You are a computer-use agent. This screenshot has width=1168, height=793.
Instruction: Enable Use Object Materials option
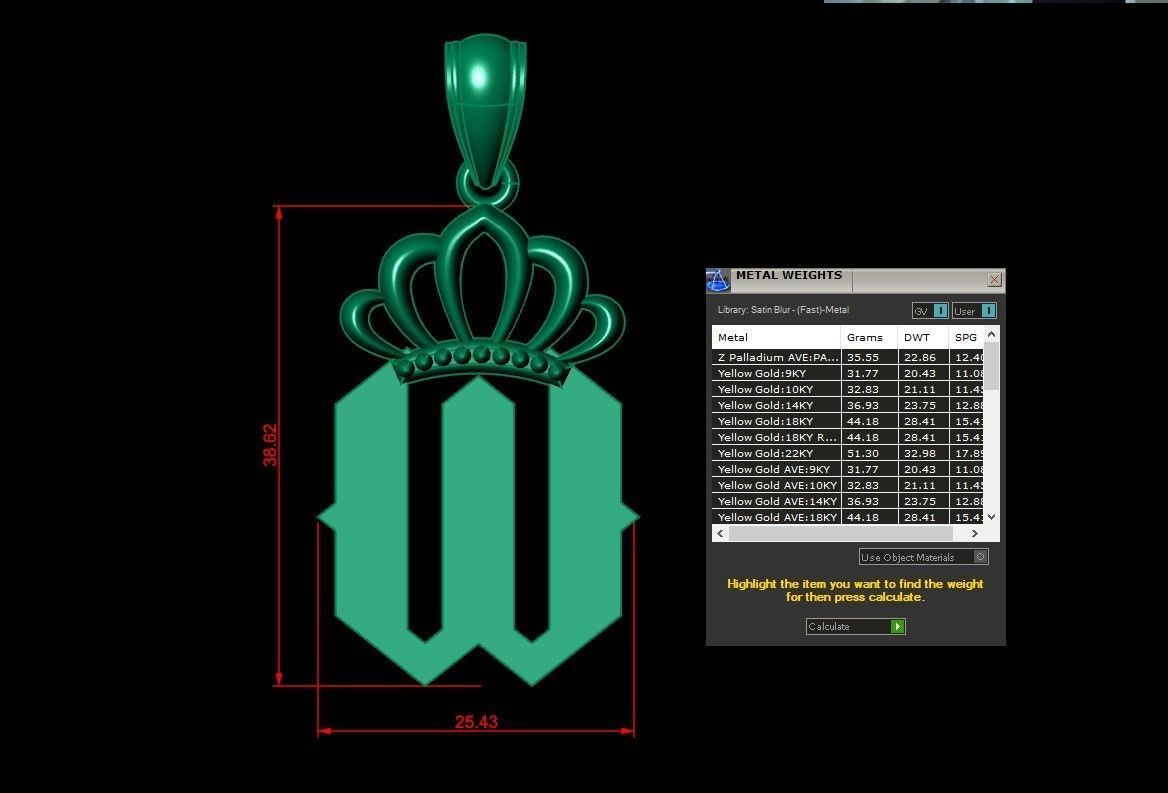point(924,557)
